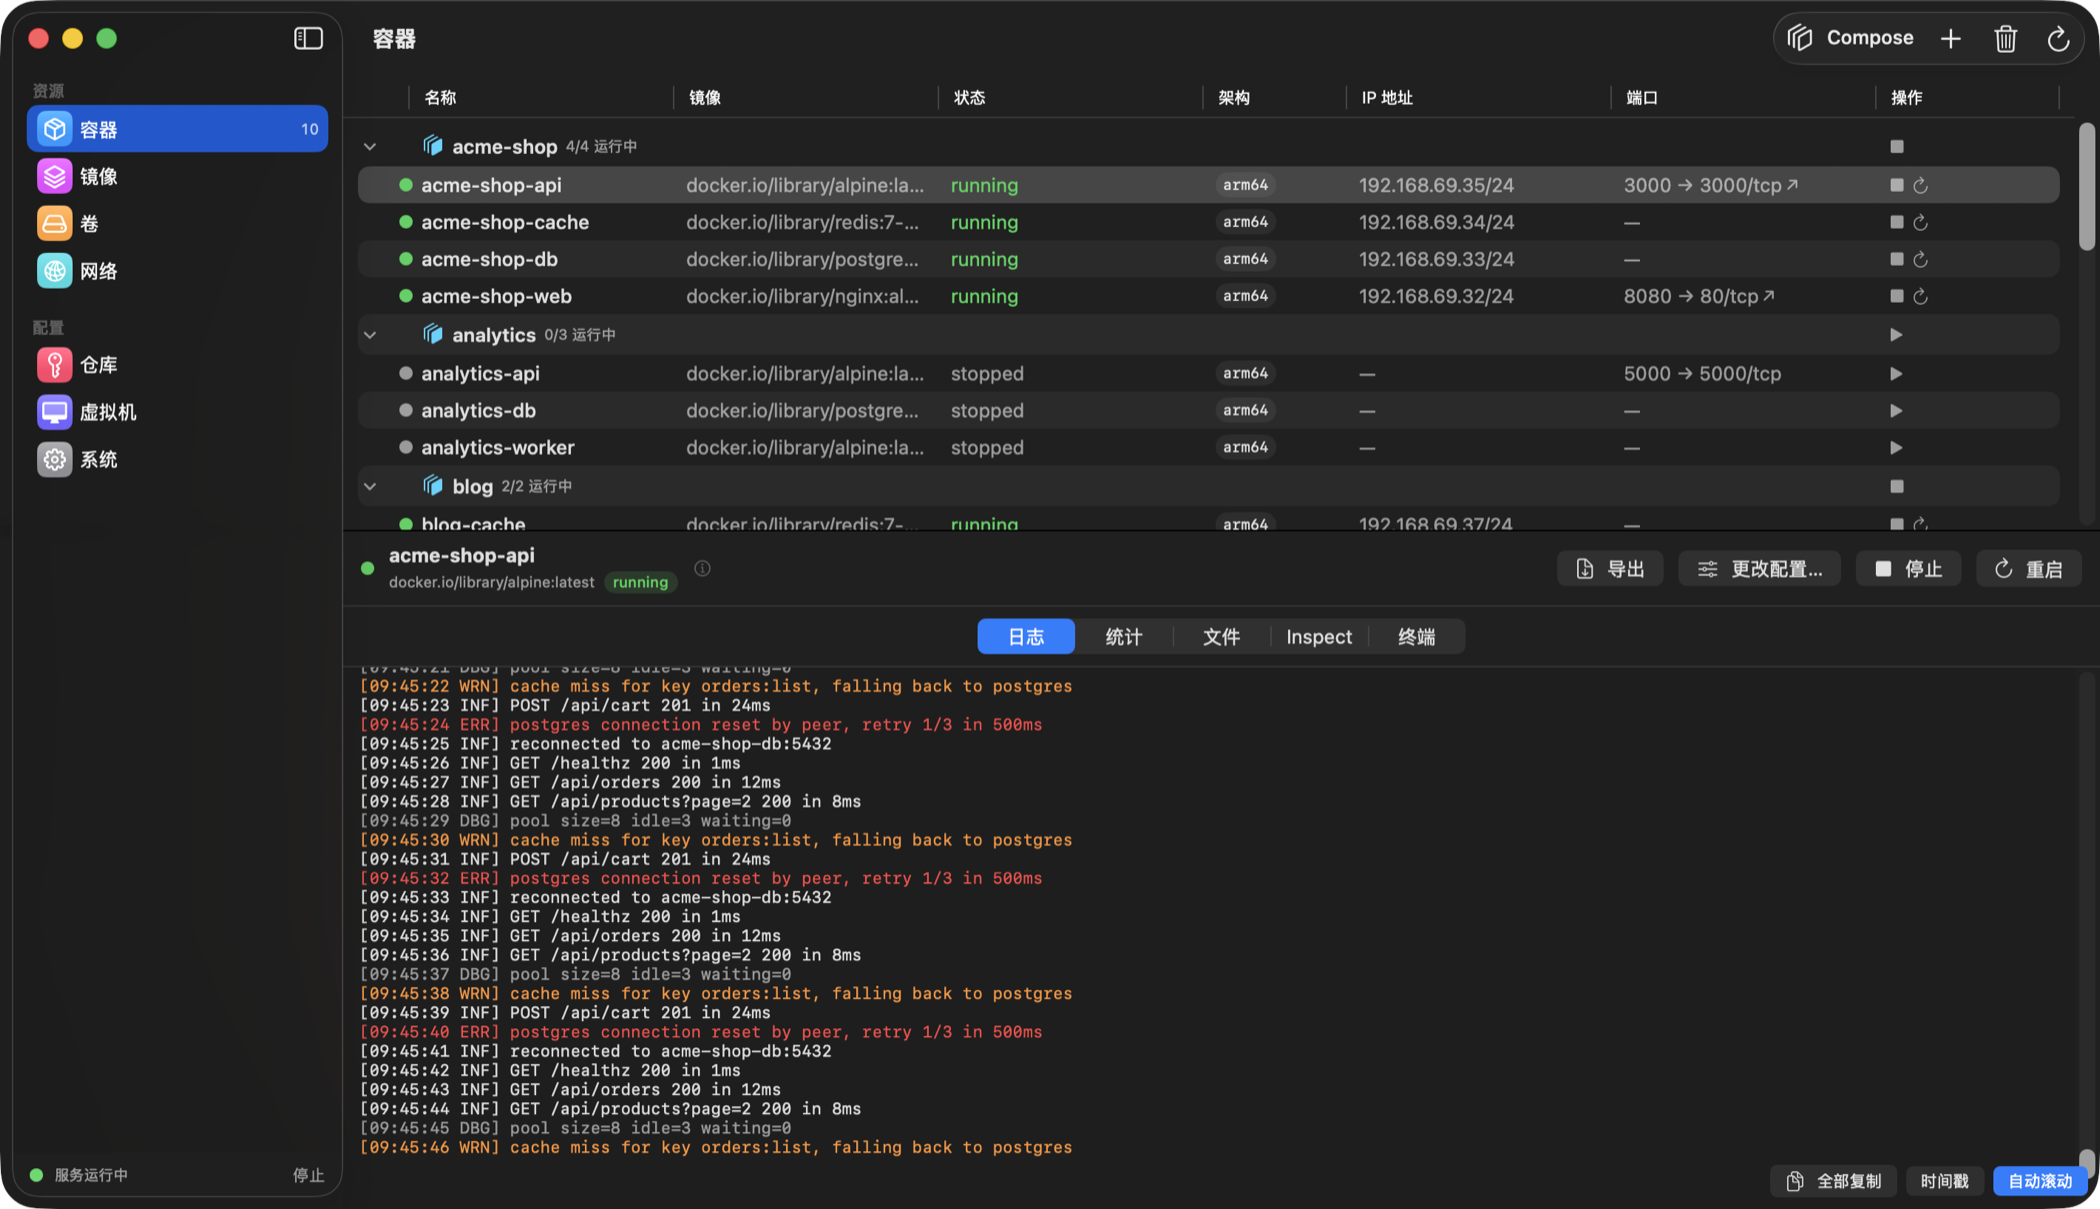Restart acme-shop-api from its row icon

1921,185
